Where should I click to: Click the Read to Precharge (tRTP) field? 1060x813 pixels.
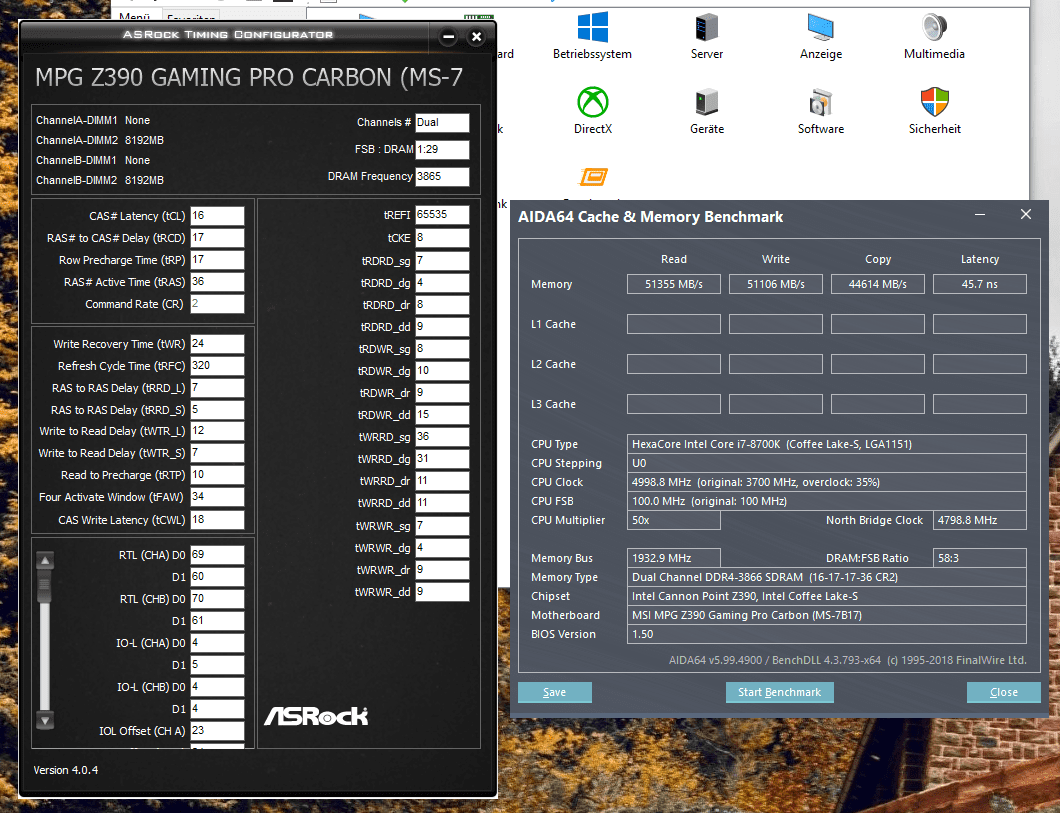point(217,475)
